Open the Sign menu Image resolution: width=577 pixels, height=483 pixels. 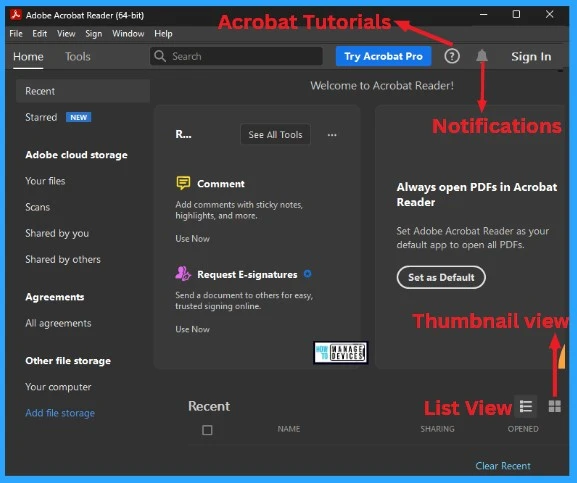tap(93, 34)
